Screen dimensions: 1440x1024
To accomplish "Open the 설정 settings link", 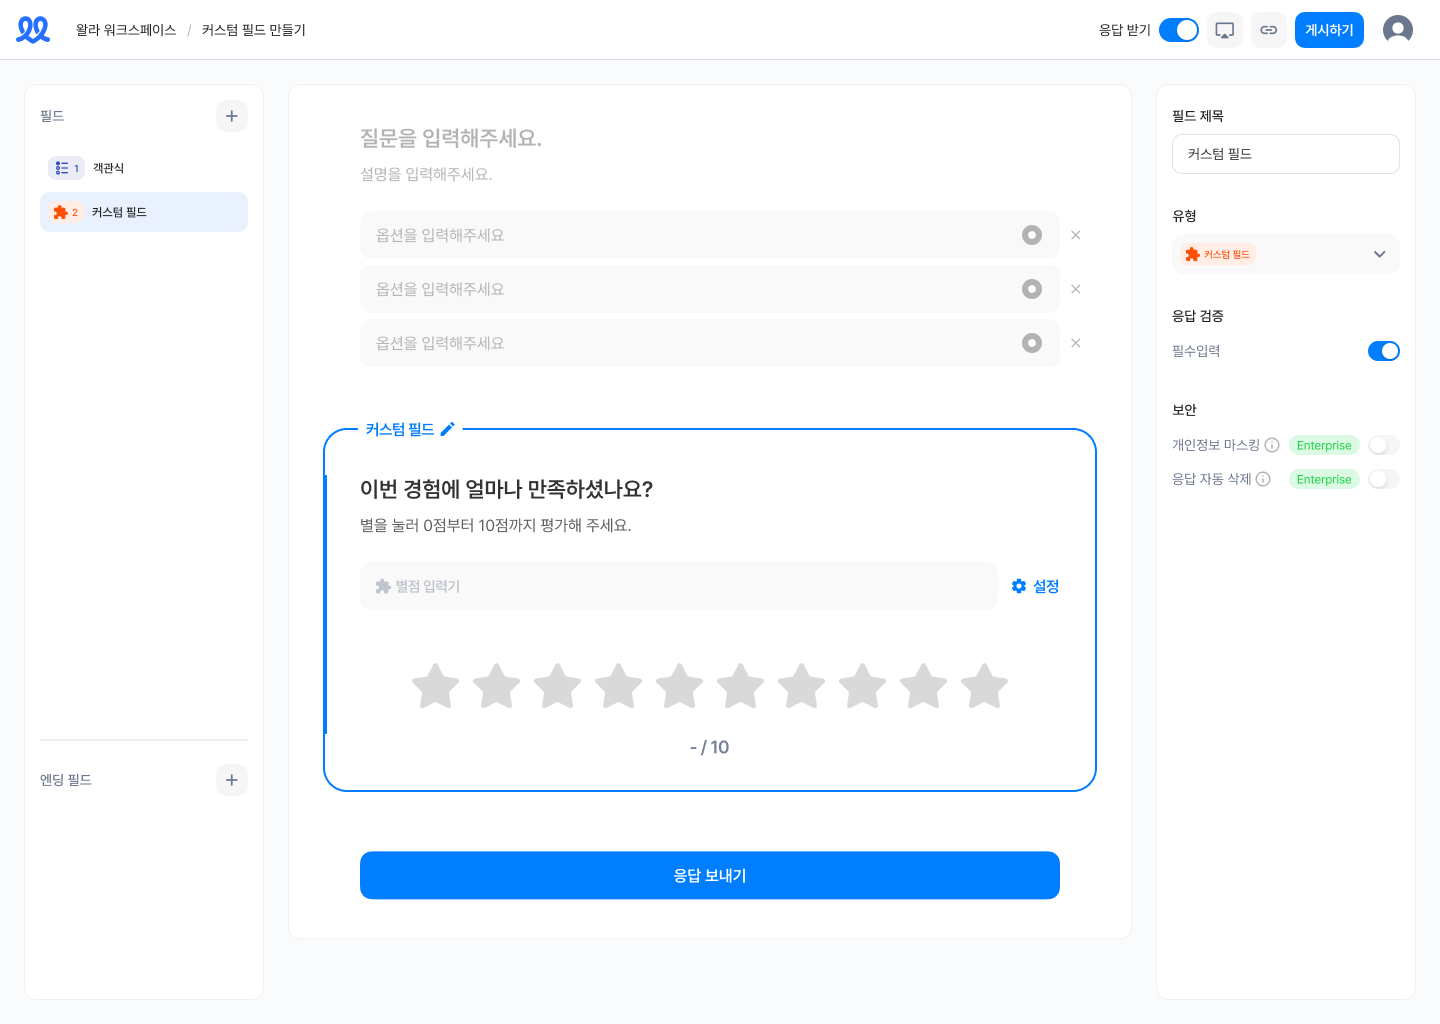I will point(1035,586).
